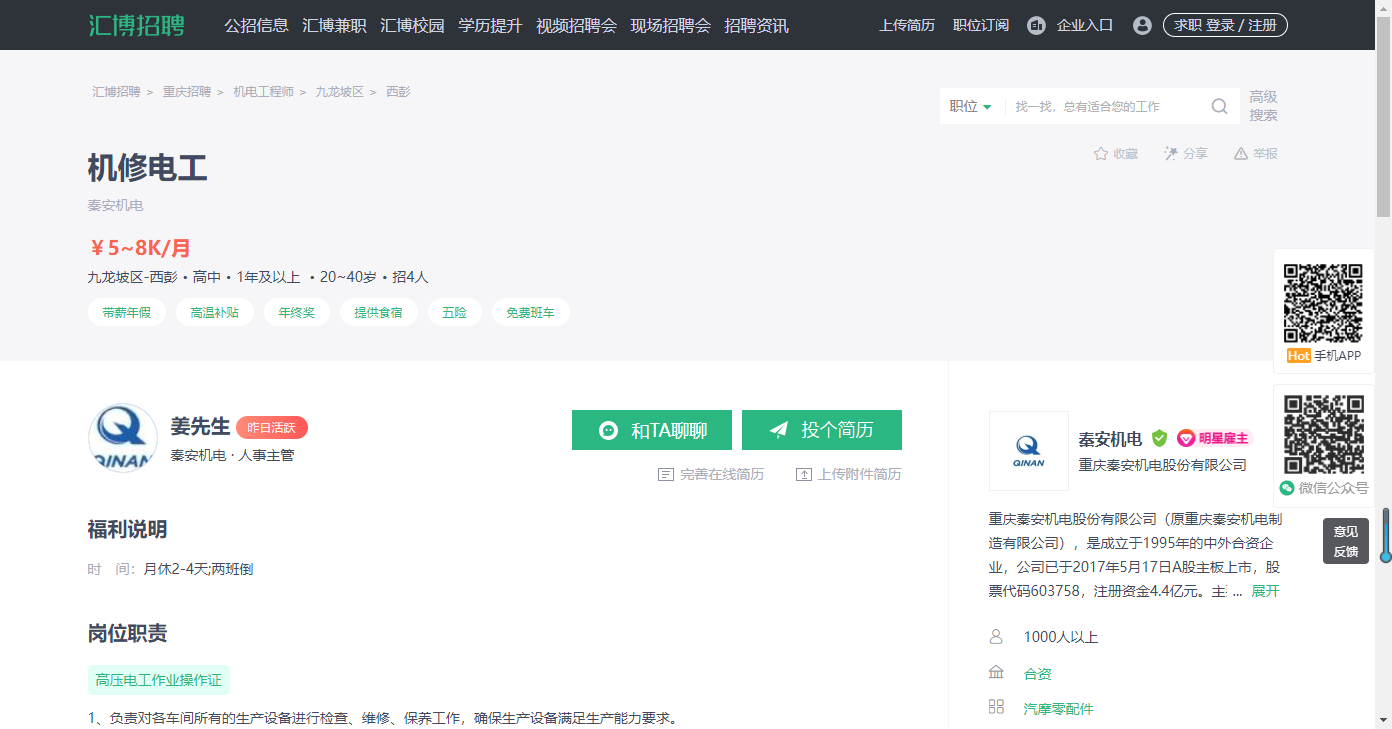The height and width of the screenshot is (729, 1392).
Task: Expand the company description with 展开
Action: coord(1265,591)
